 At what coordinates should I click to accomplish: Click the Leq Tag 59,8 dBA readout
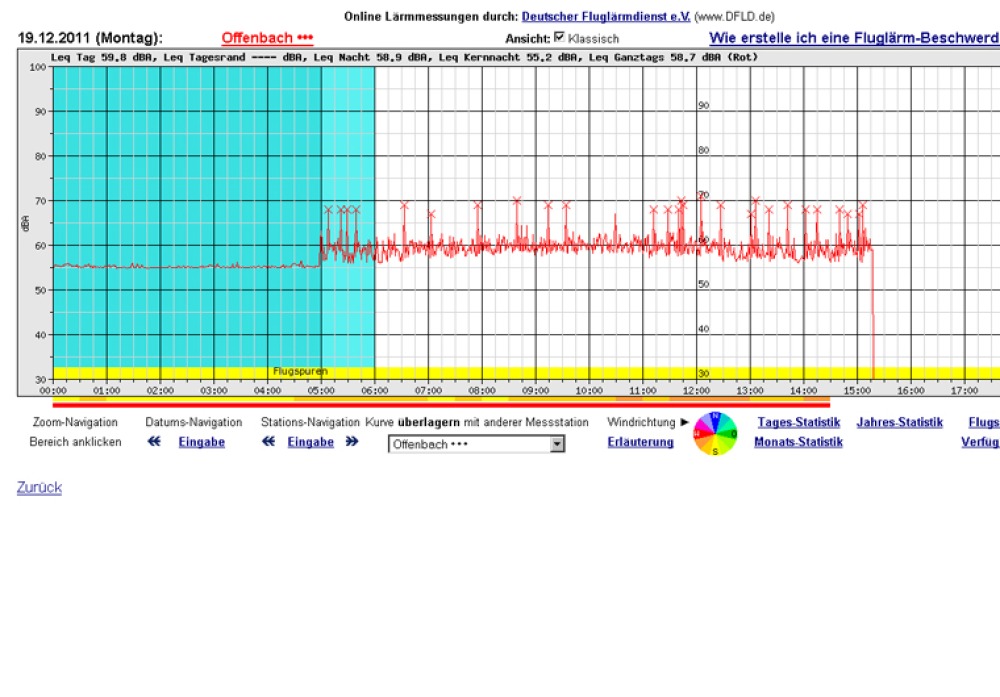(x=103, y=57)
